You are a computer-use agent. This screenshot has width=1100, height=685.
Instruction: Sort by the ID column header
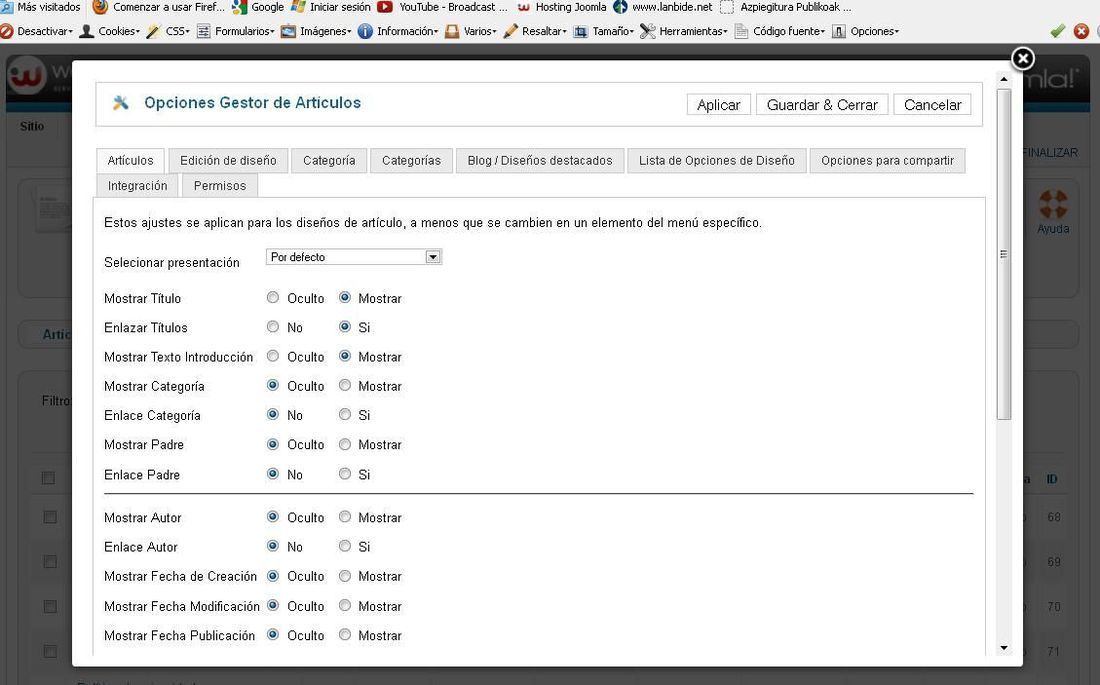1052,479
